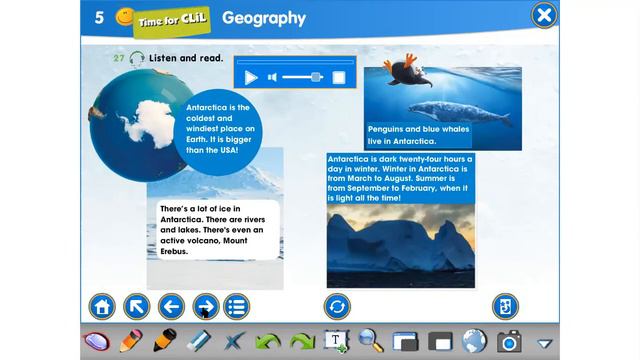Go to the home screen
This screenshot has width=640, height=360.
pyautogui.click(x=102, y=307)
